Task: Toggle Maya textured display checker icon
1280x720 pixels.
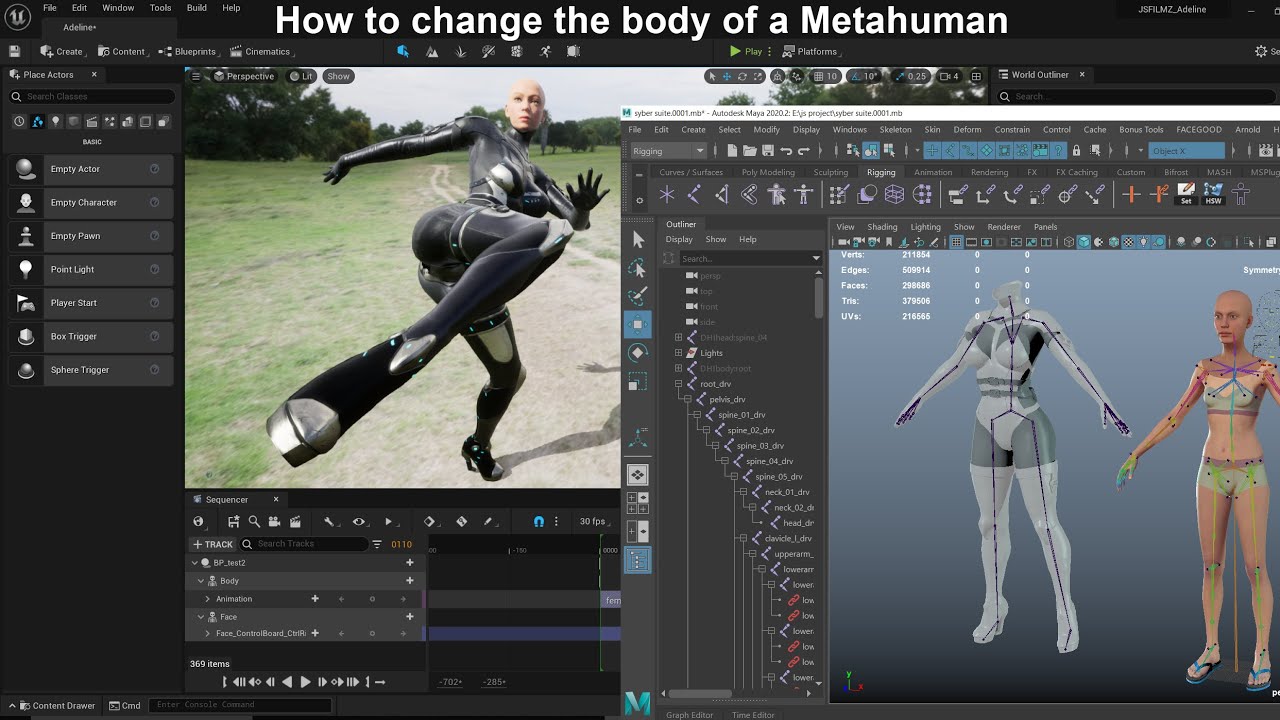Action: pos(1130,242)
